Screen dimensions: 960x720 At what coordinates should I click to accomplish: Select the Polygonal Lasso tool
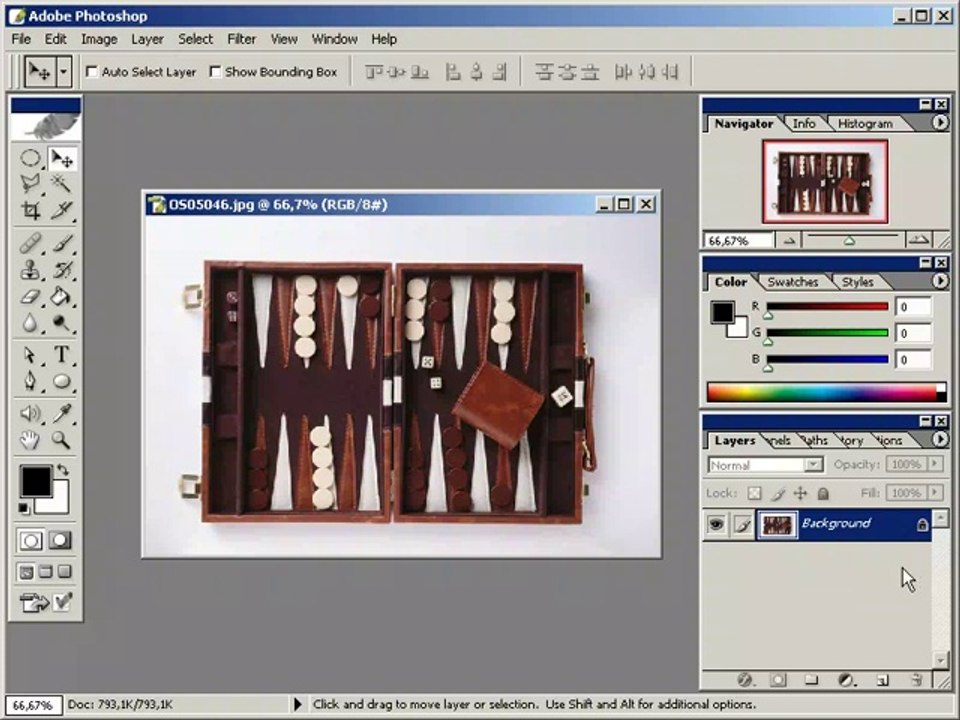(x=30, y=184)
